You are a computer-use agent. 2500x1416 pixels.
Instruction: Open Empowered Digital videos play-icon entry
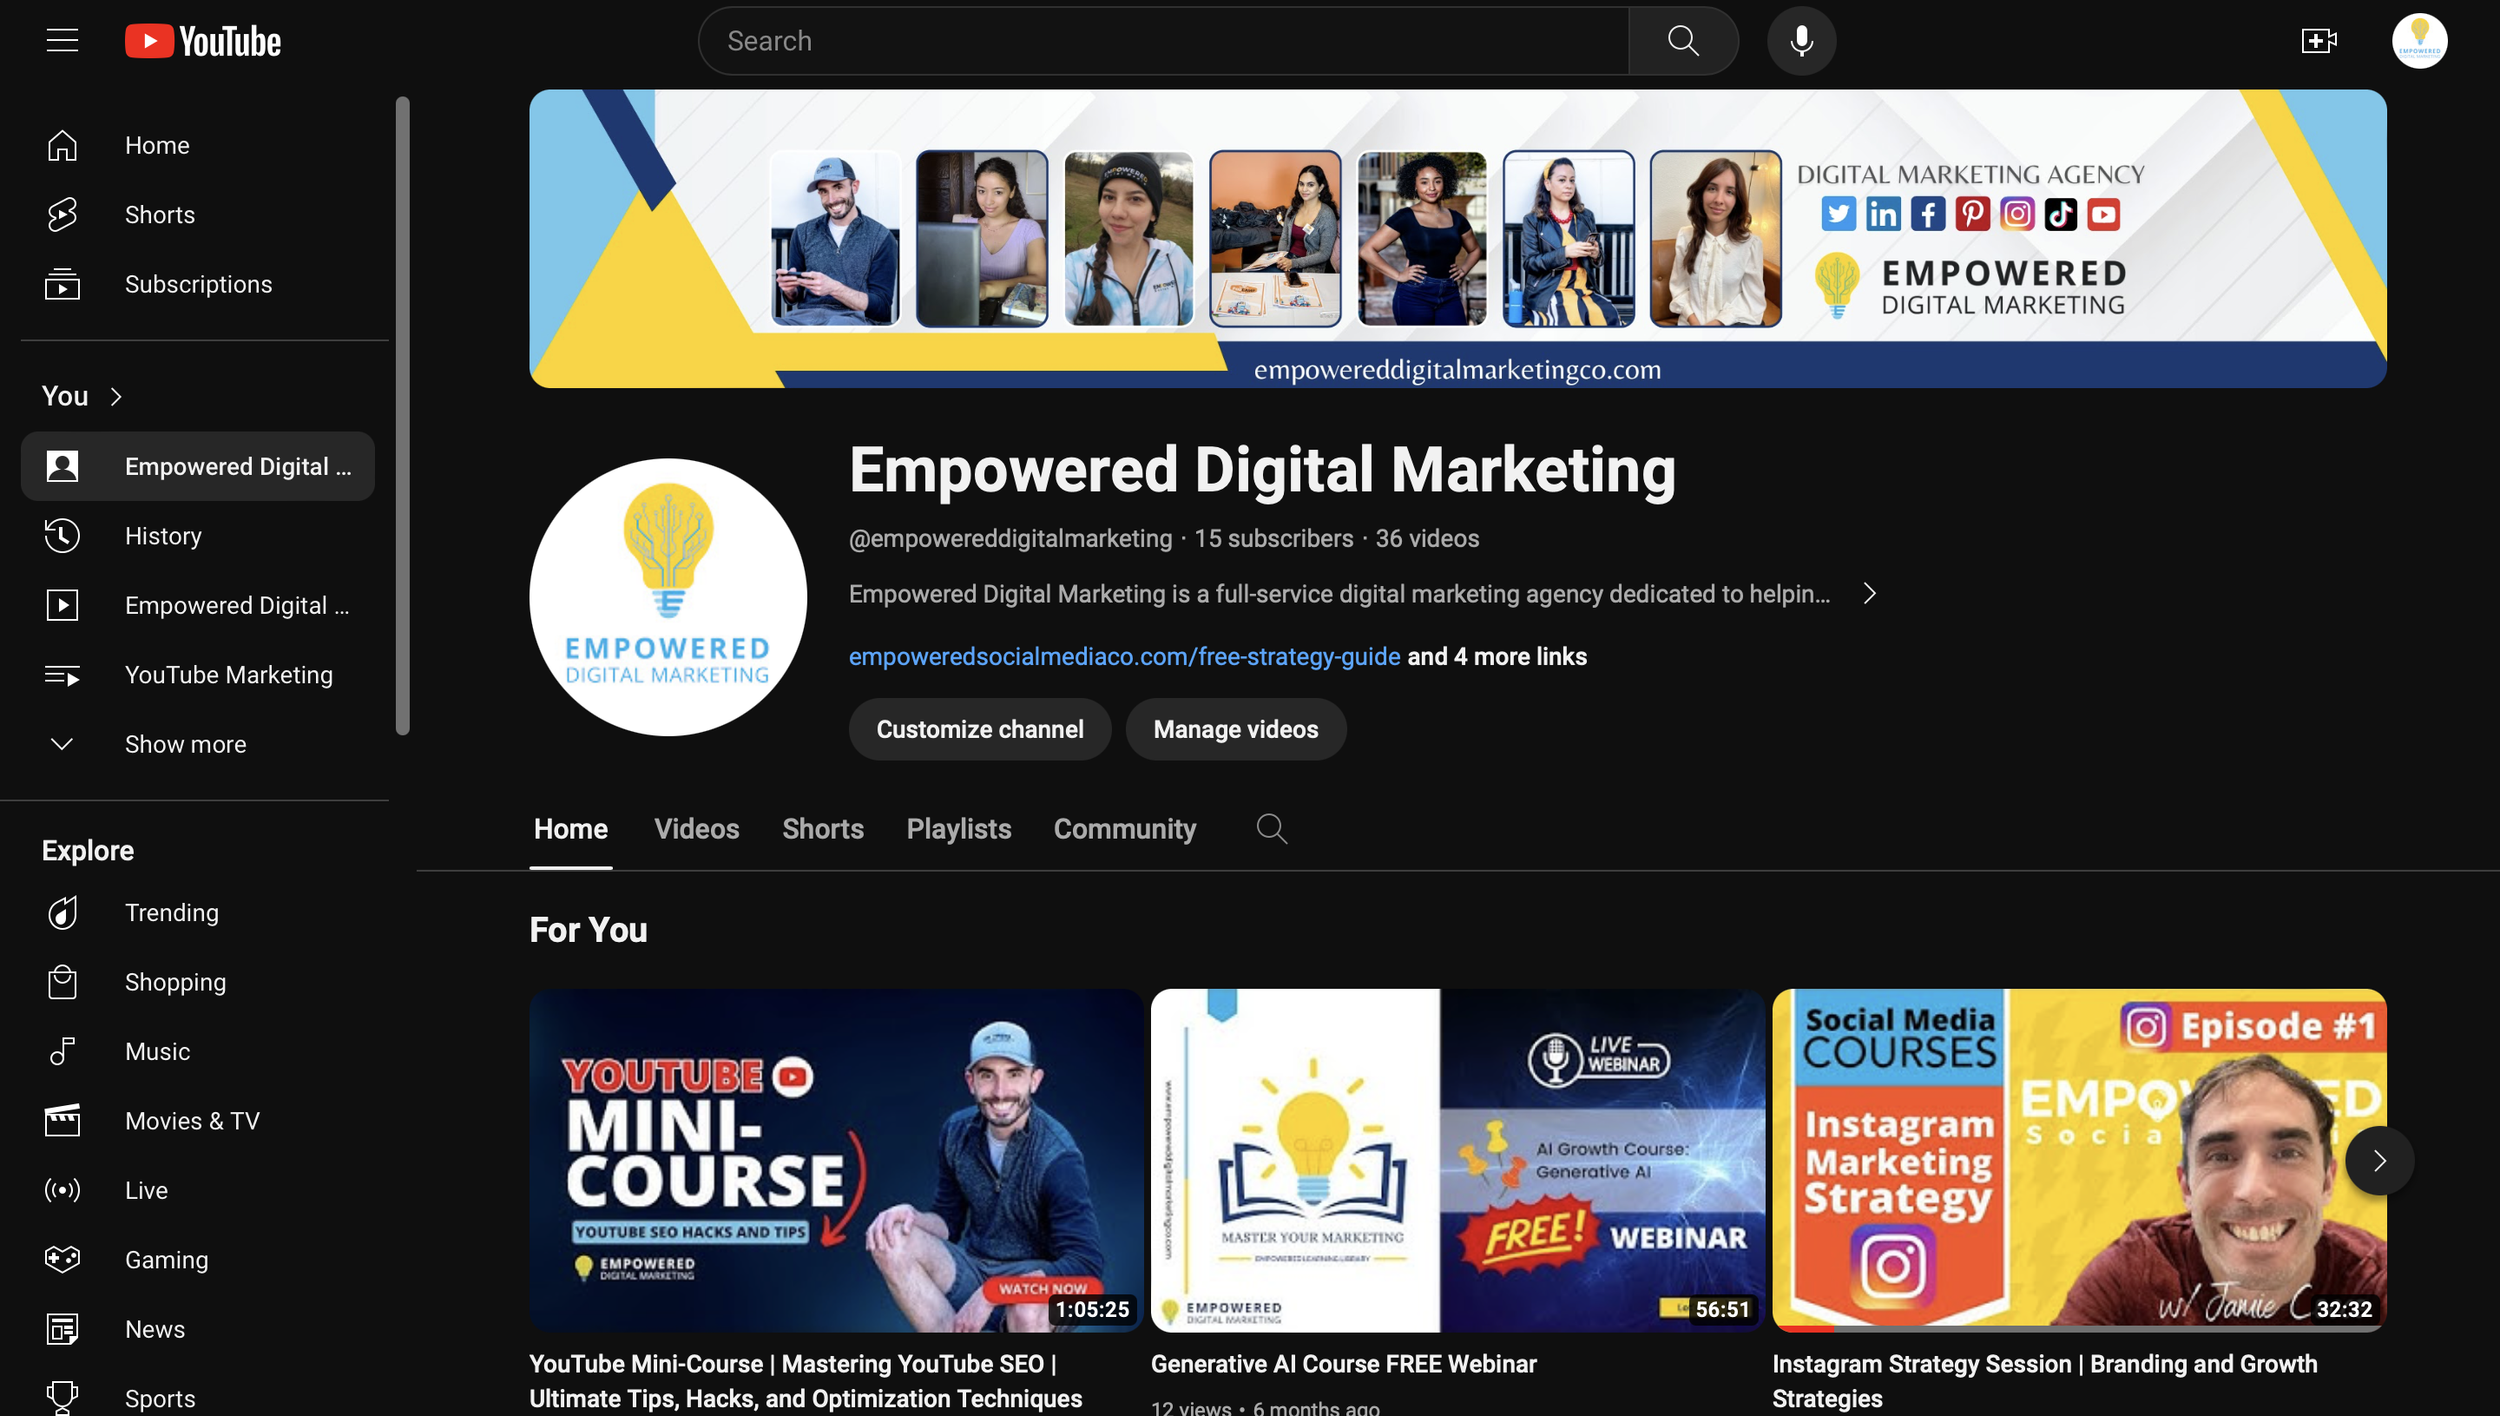click(198, 605)
